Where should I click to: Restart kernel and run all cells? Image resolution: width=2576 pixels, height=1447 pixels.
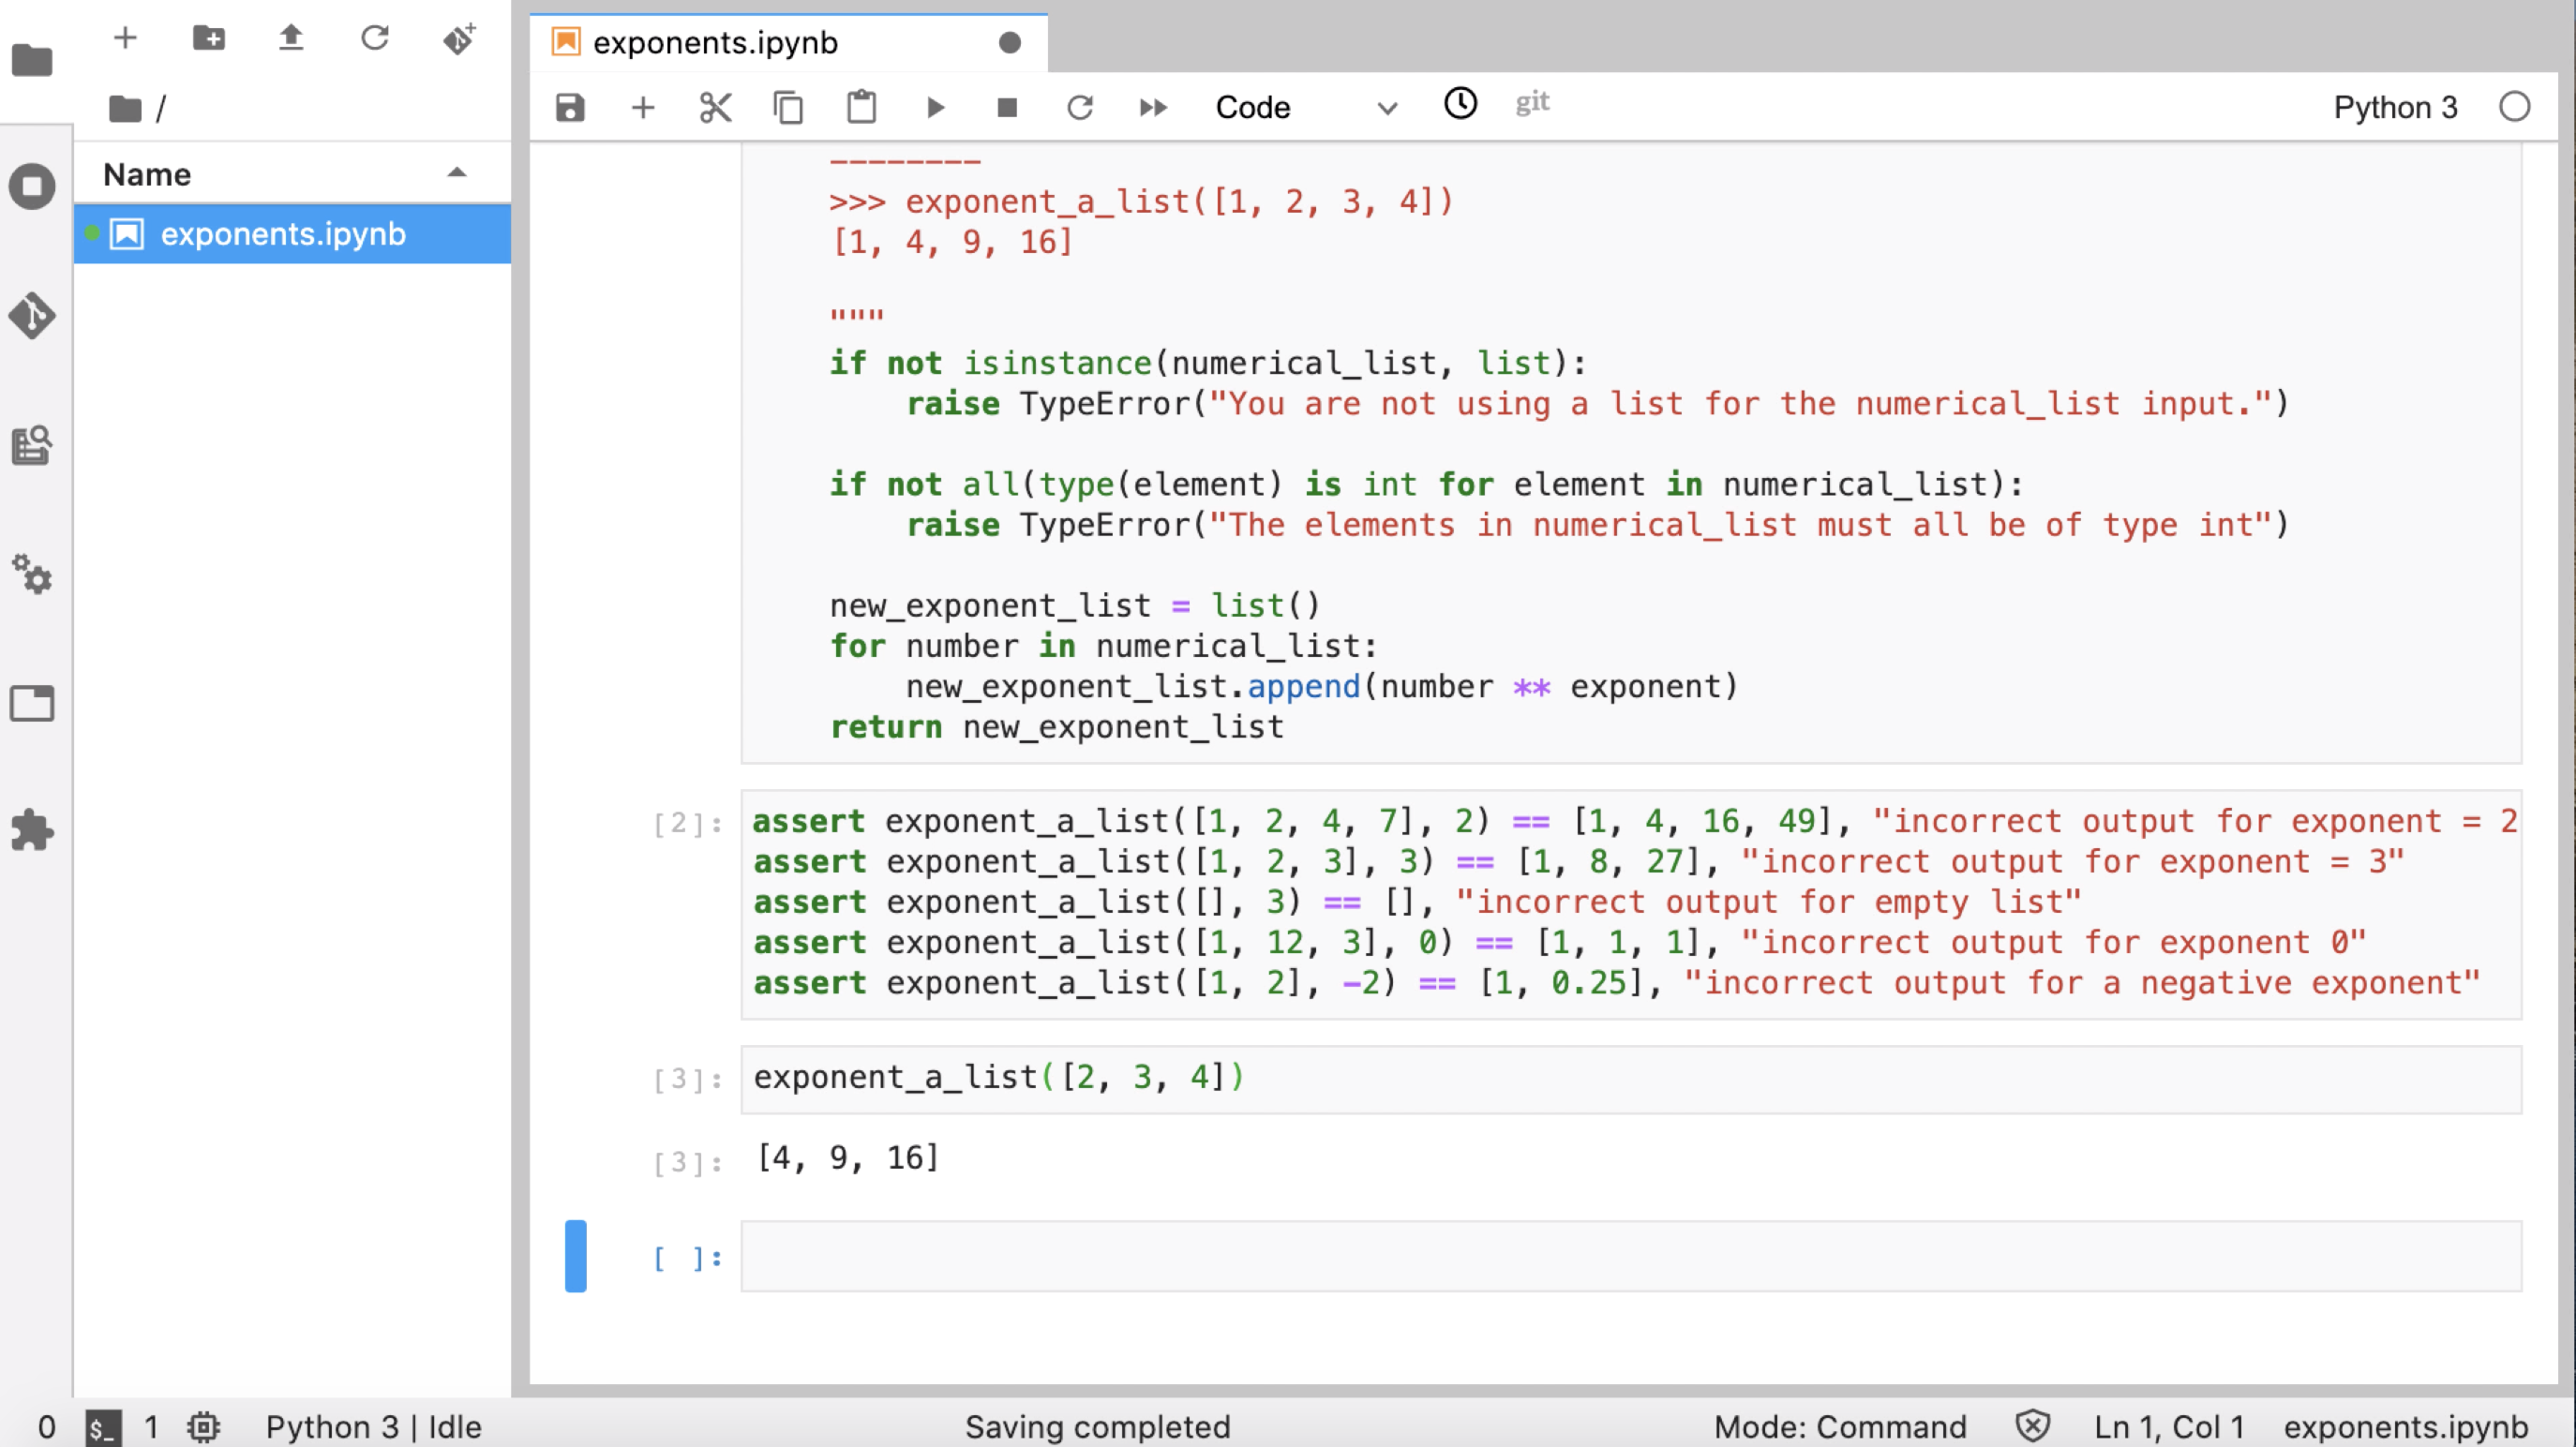tap(1153, 107)
